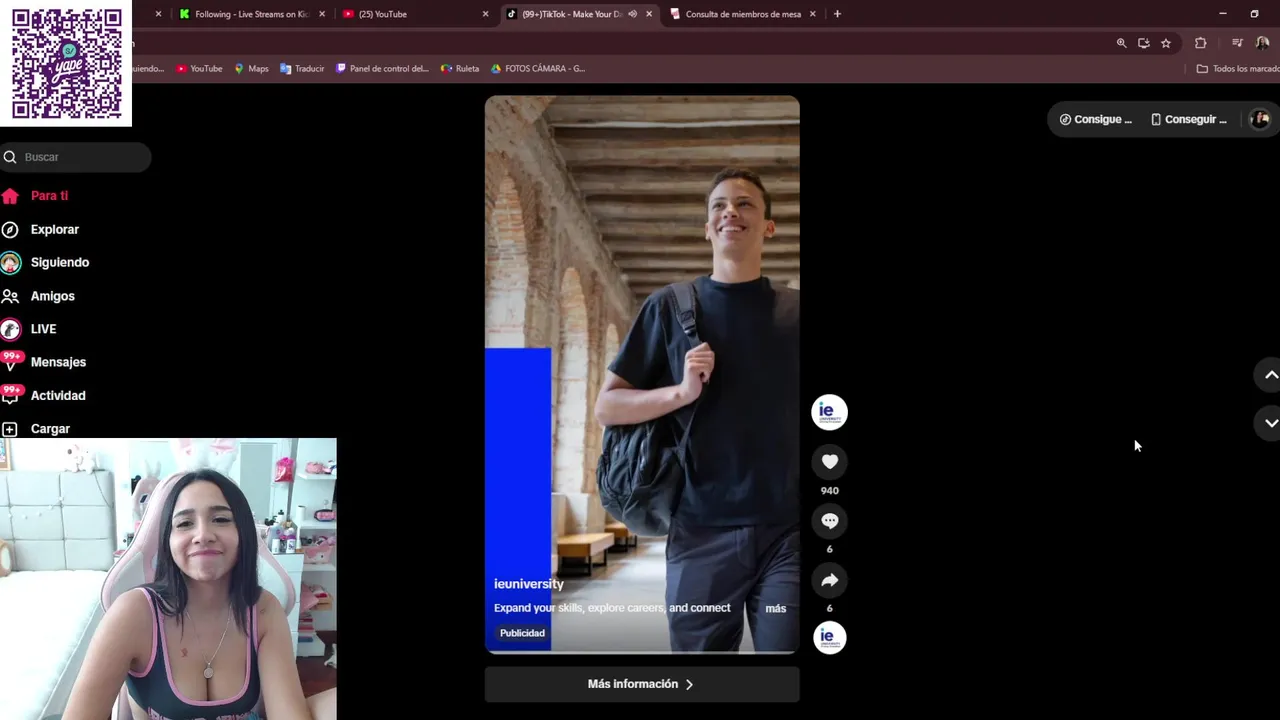Click the browser zoom magnifier icon

pos(1121,43)
